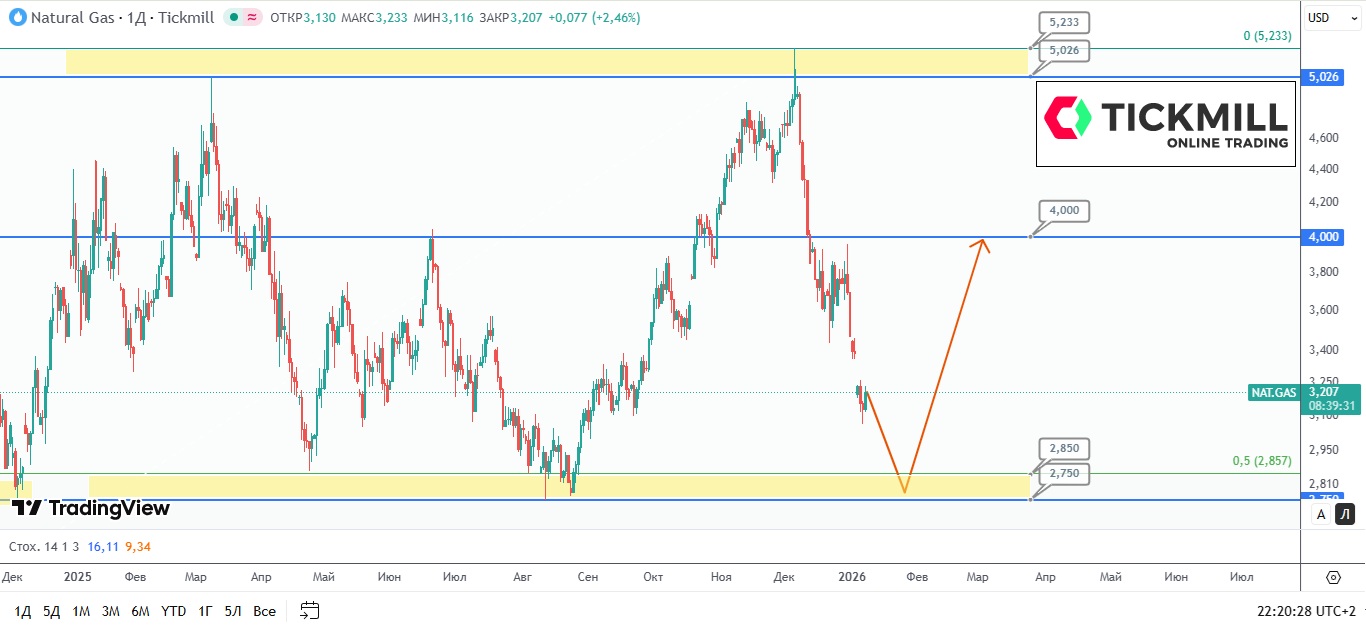Viewport: 1366px width, 626px height.
Task: Click the green market status dot
Action: (x=232, y=18)
